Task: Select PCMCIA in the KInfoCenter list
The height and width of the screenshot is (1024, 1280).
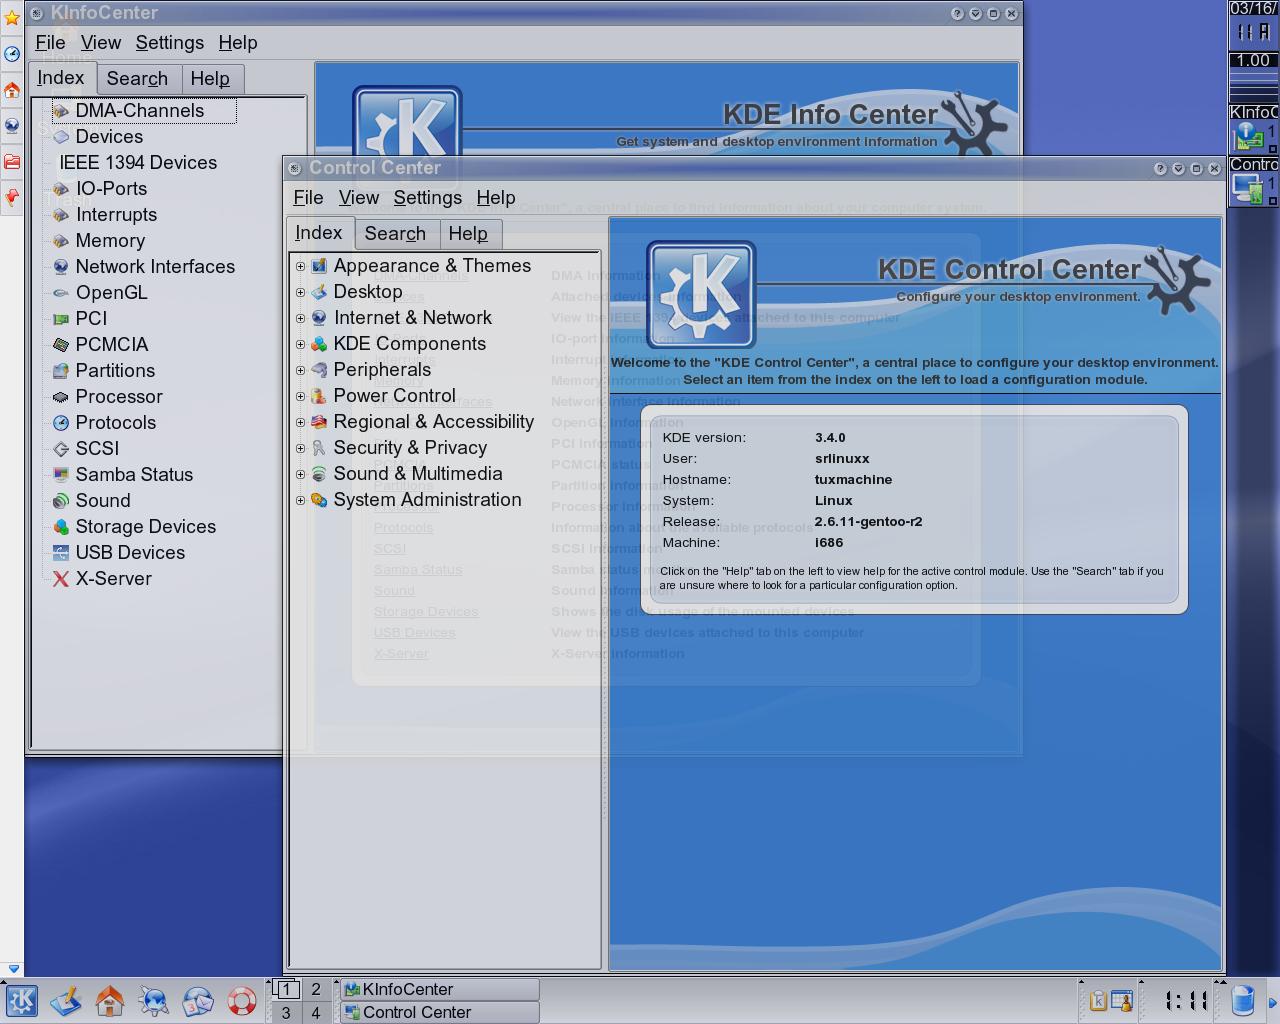Action: click(x=112, y=345)
